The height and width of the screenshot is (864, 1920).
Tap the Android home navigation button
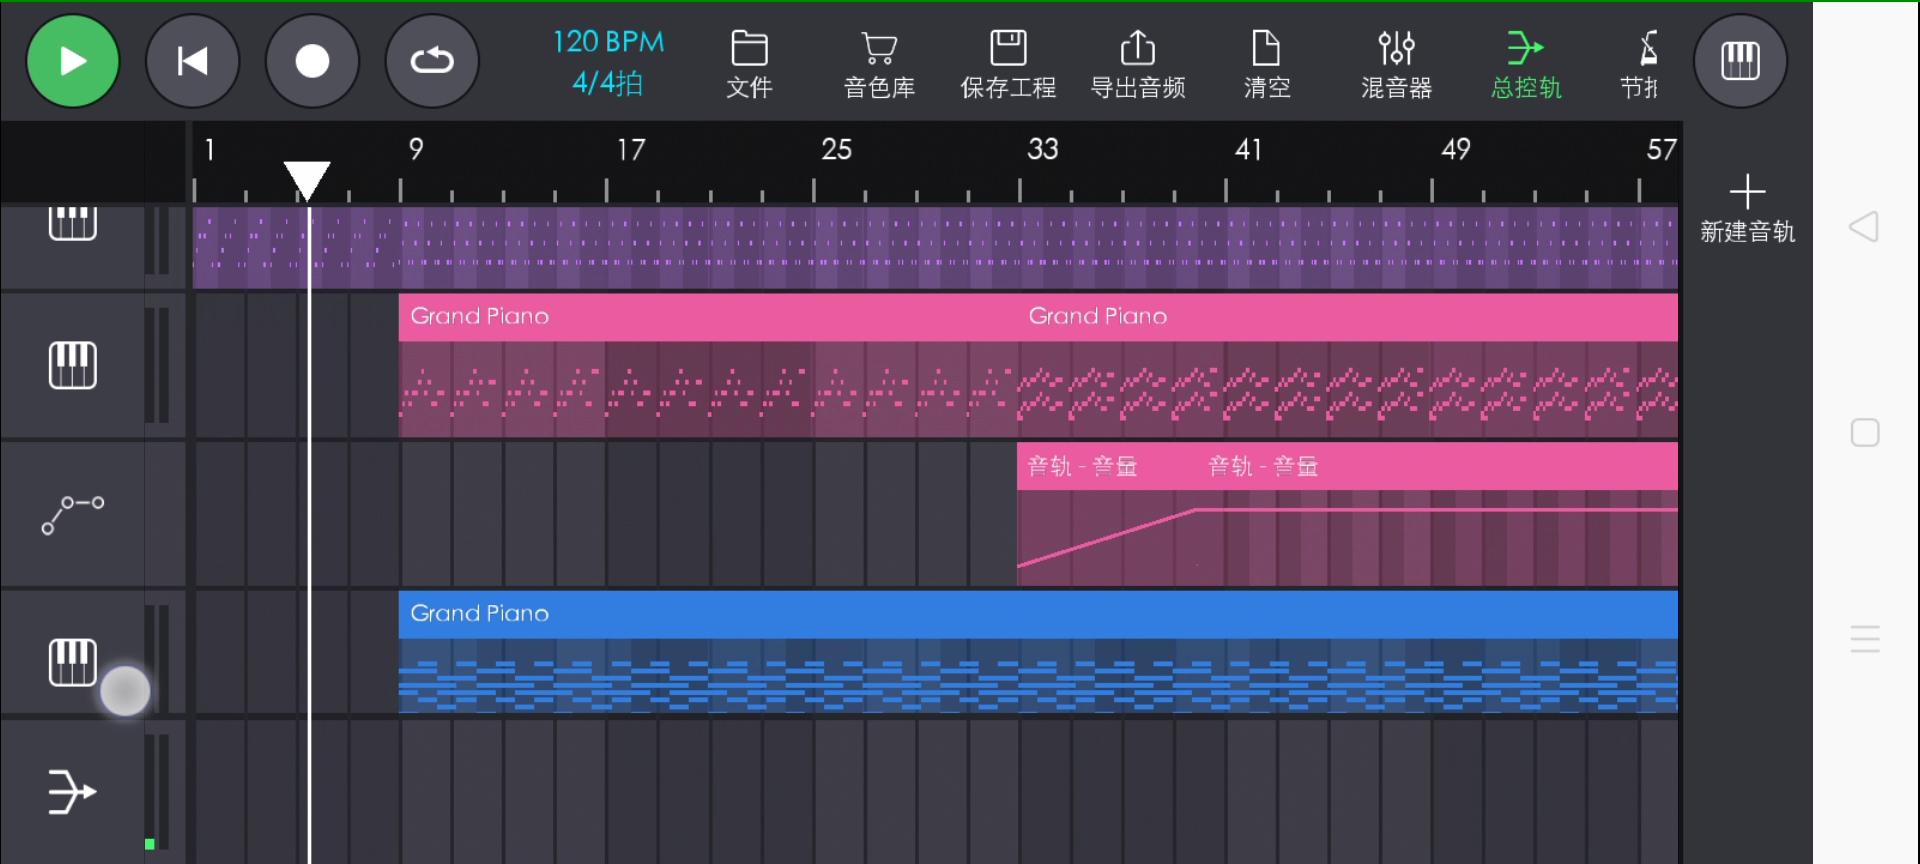[1865, 433]
